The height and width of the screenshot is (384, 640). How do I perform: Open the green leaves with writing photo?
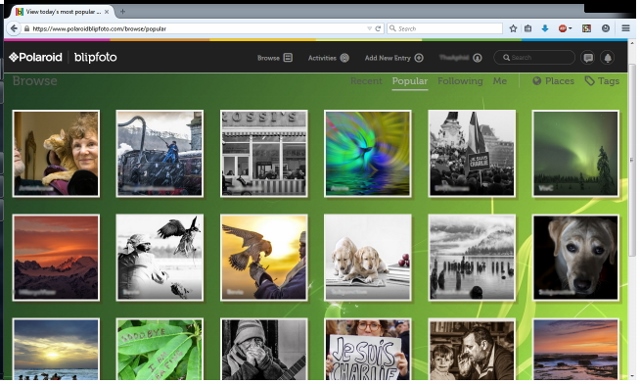point(160,349)
